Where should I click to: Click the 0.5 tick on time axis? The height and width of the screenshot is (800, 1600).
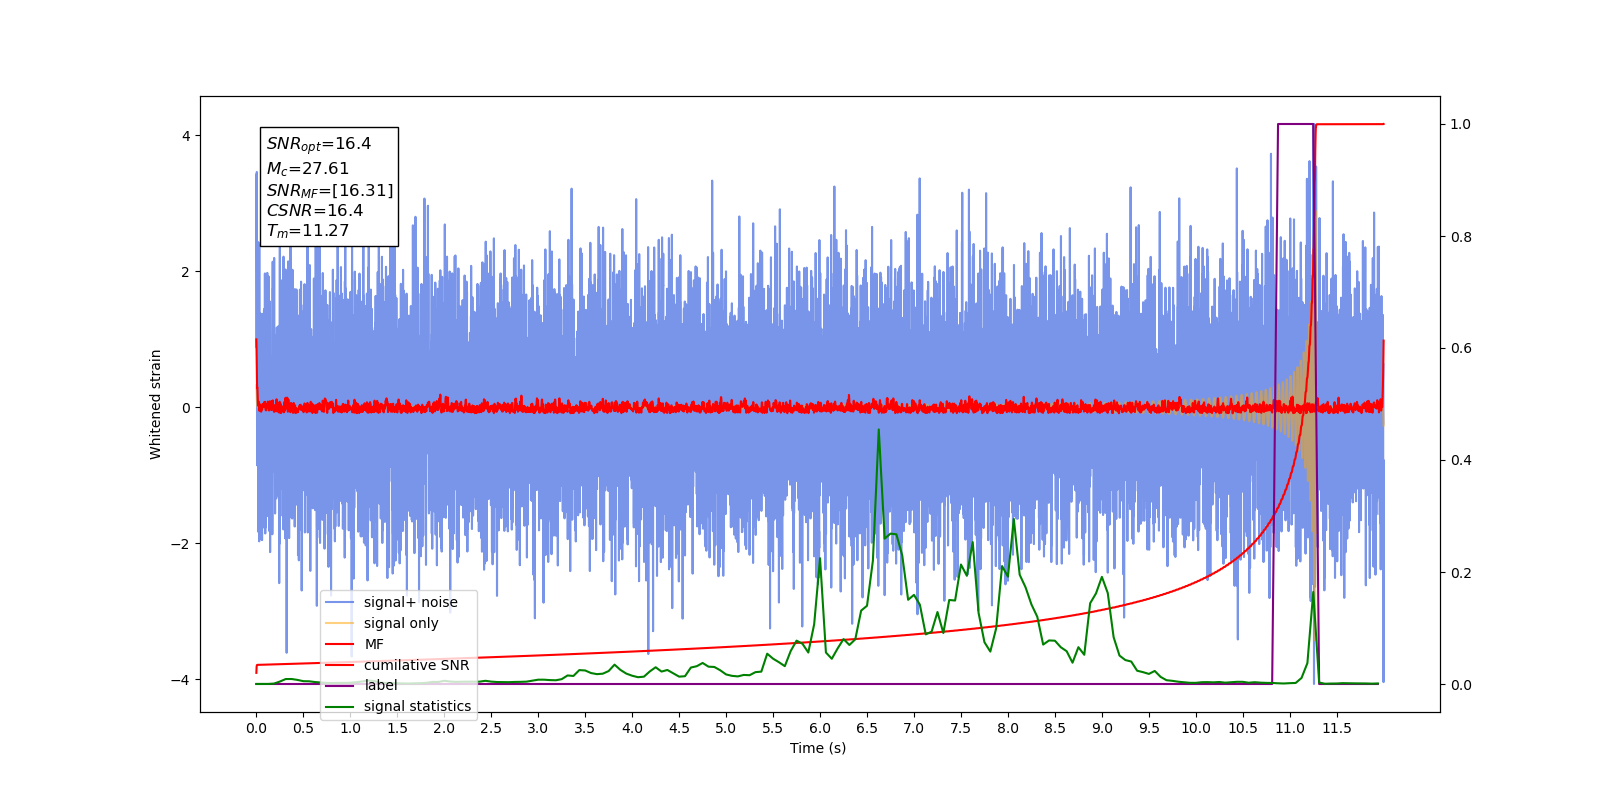tap(303, 728)
